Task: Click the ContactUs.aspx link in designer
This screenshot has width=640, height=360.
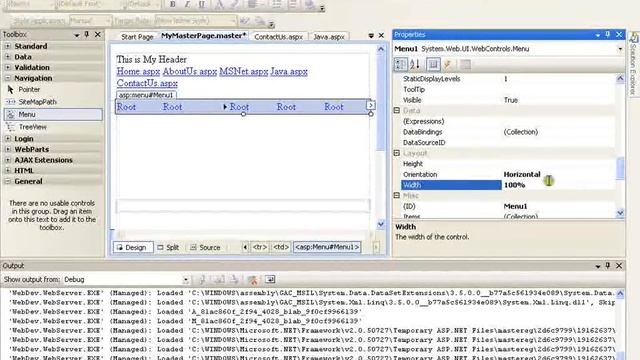Action: [x=147, y=83]
